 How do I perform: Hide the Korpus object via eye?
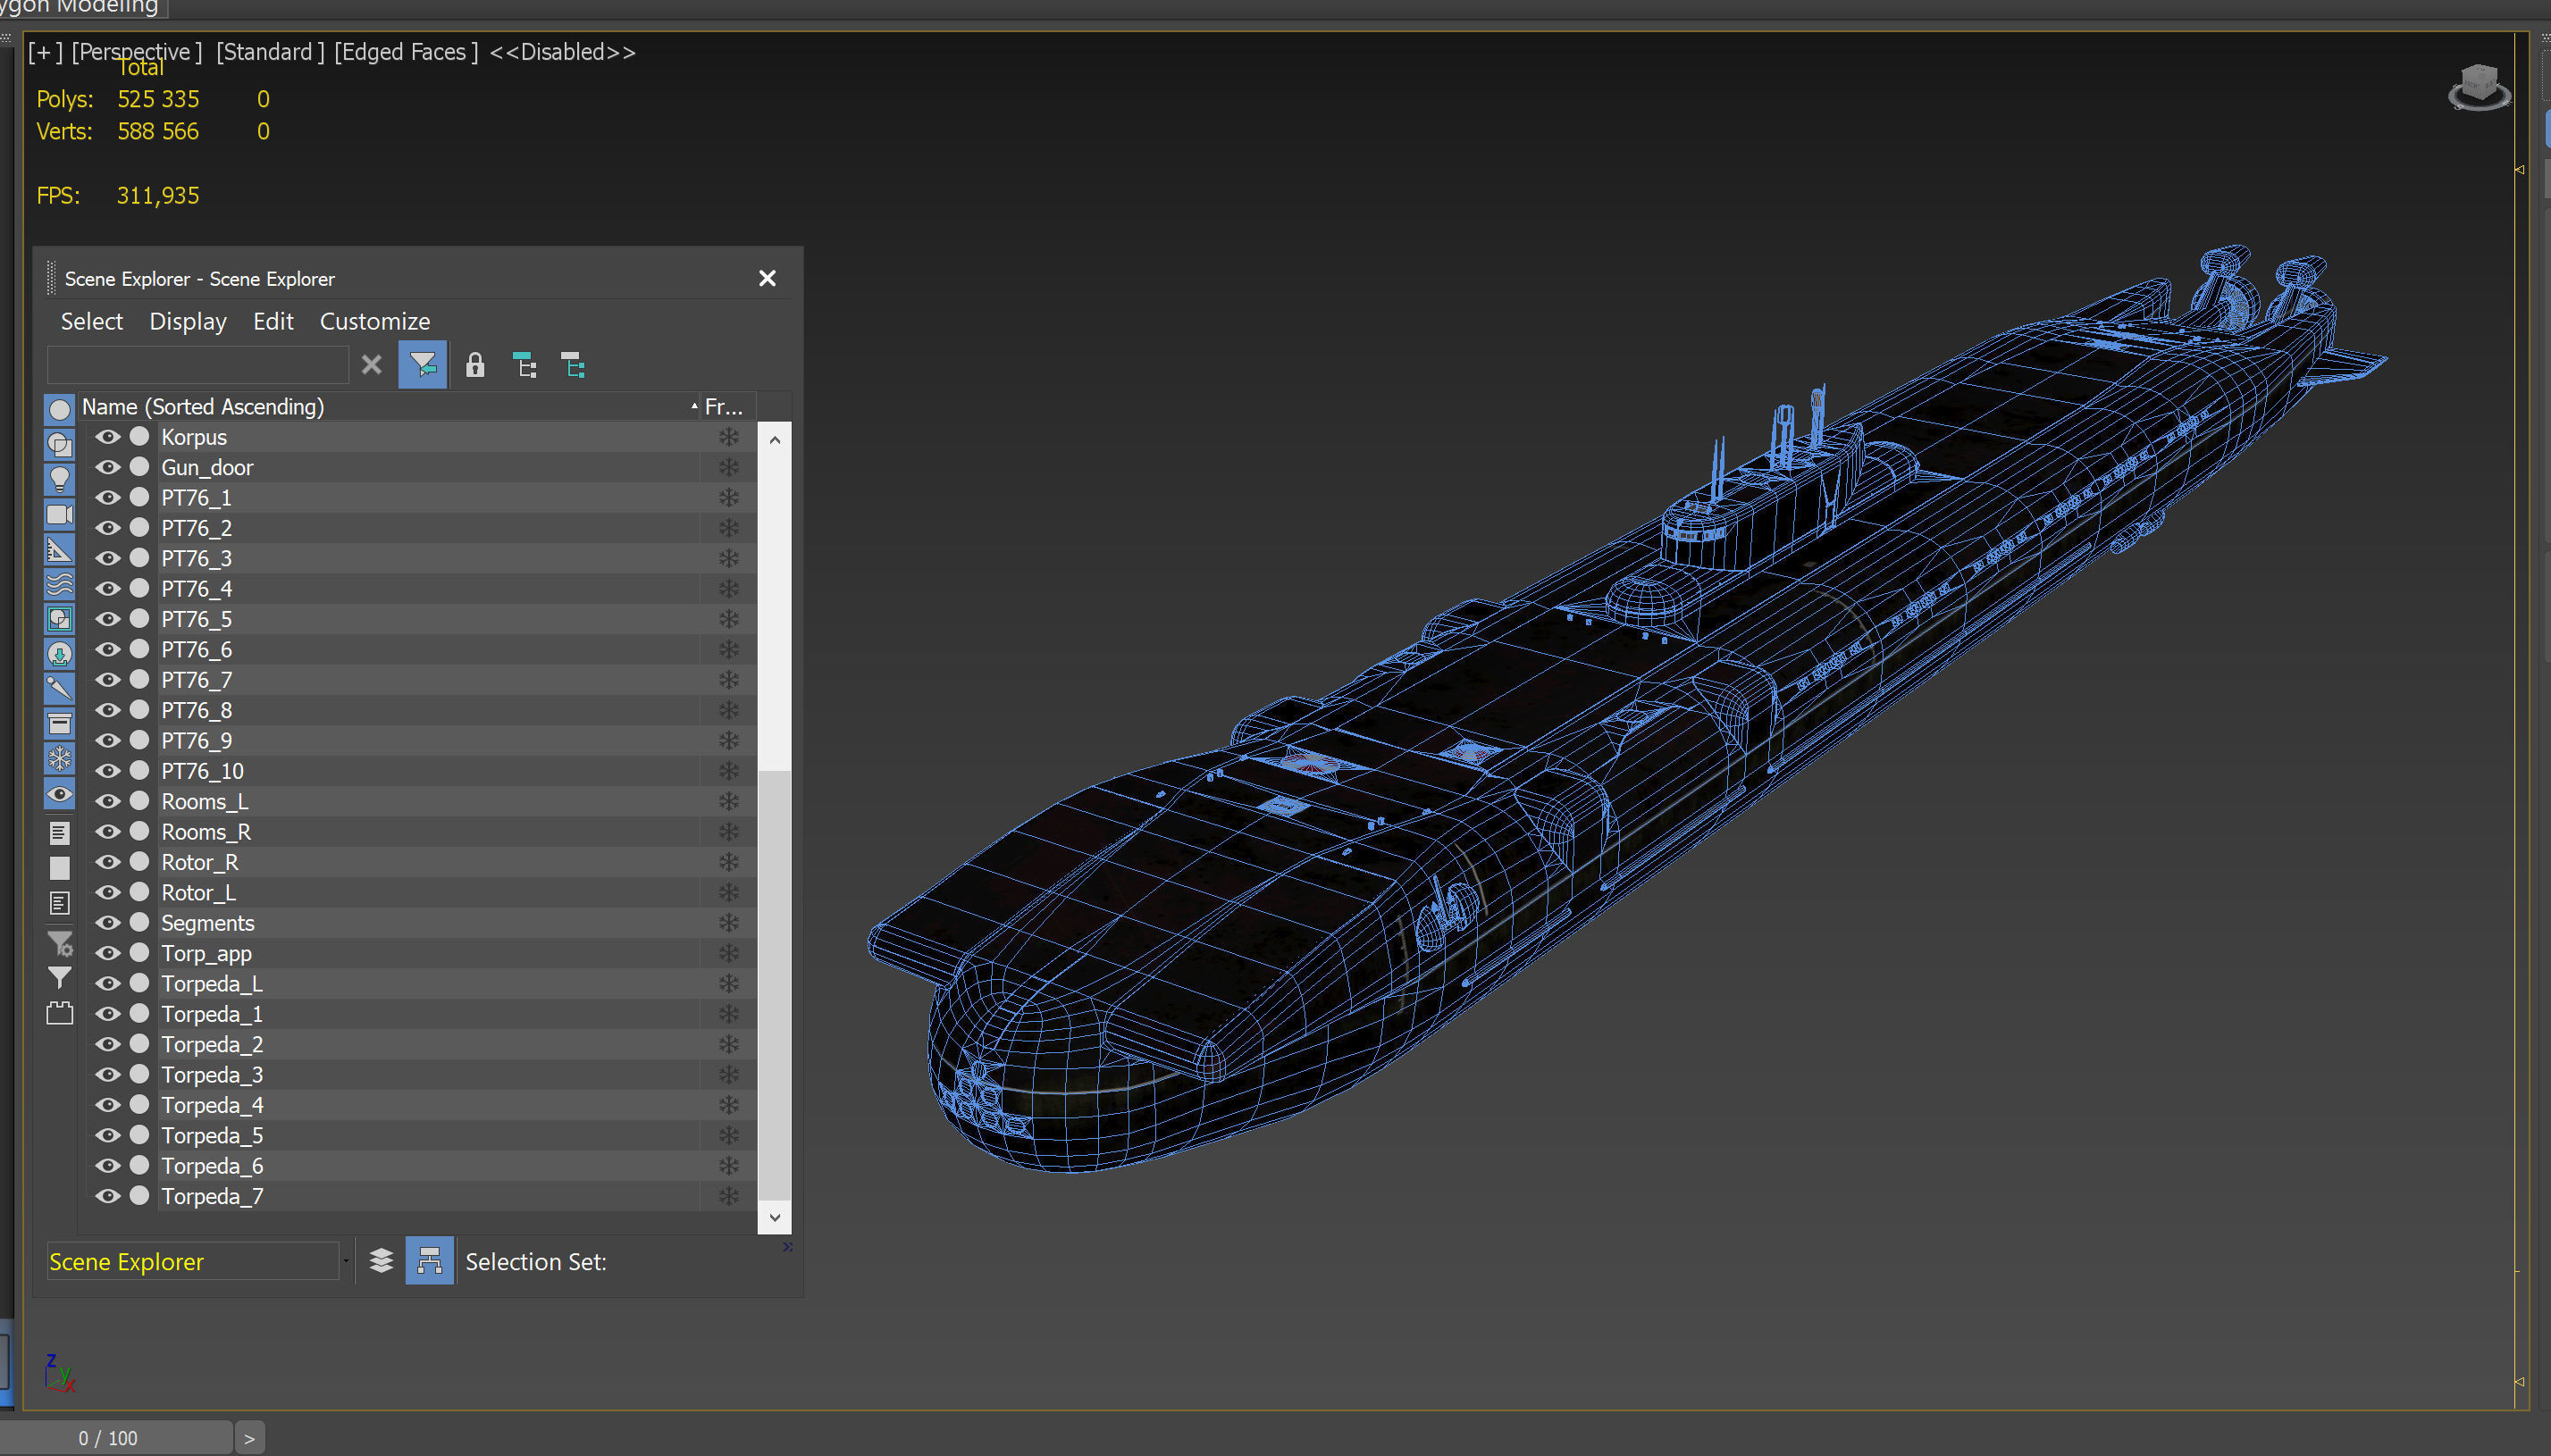(x=107, y=437)
